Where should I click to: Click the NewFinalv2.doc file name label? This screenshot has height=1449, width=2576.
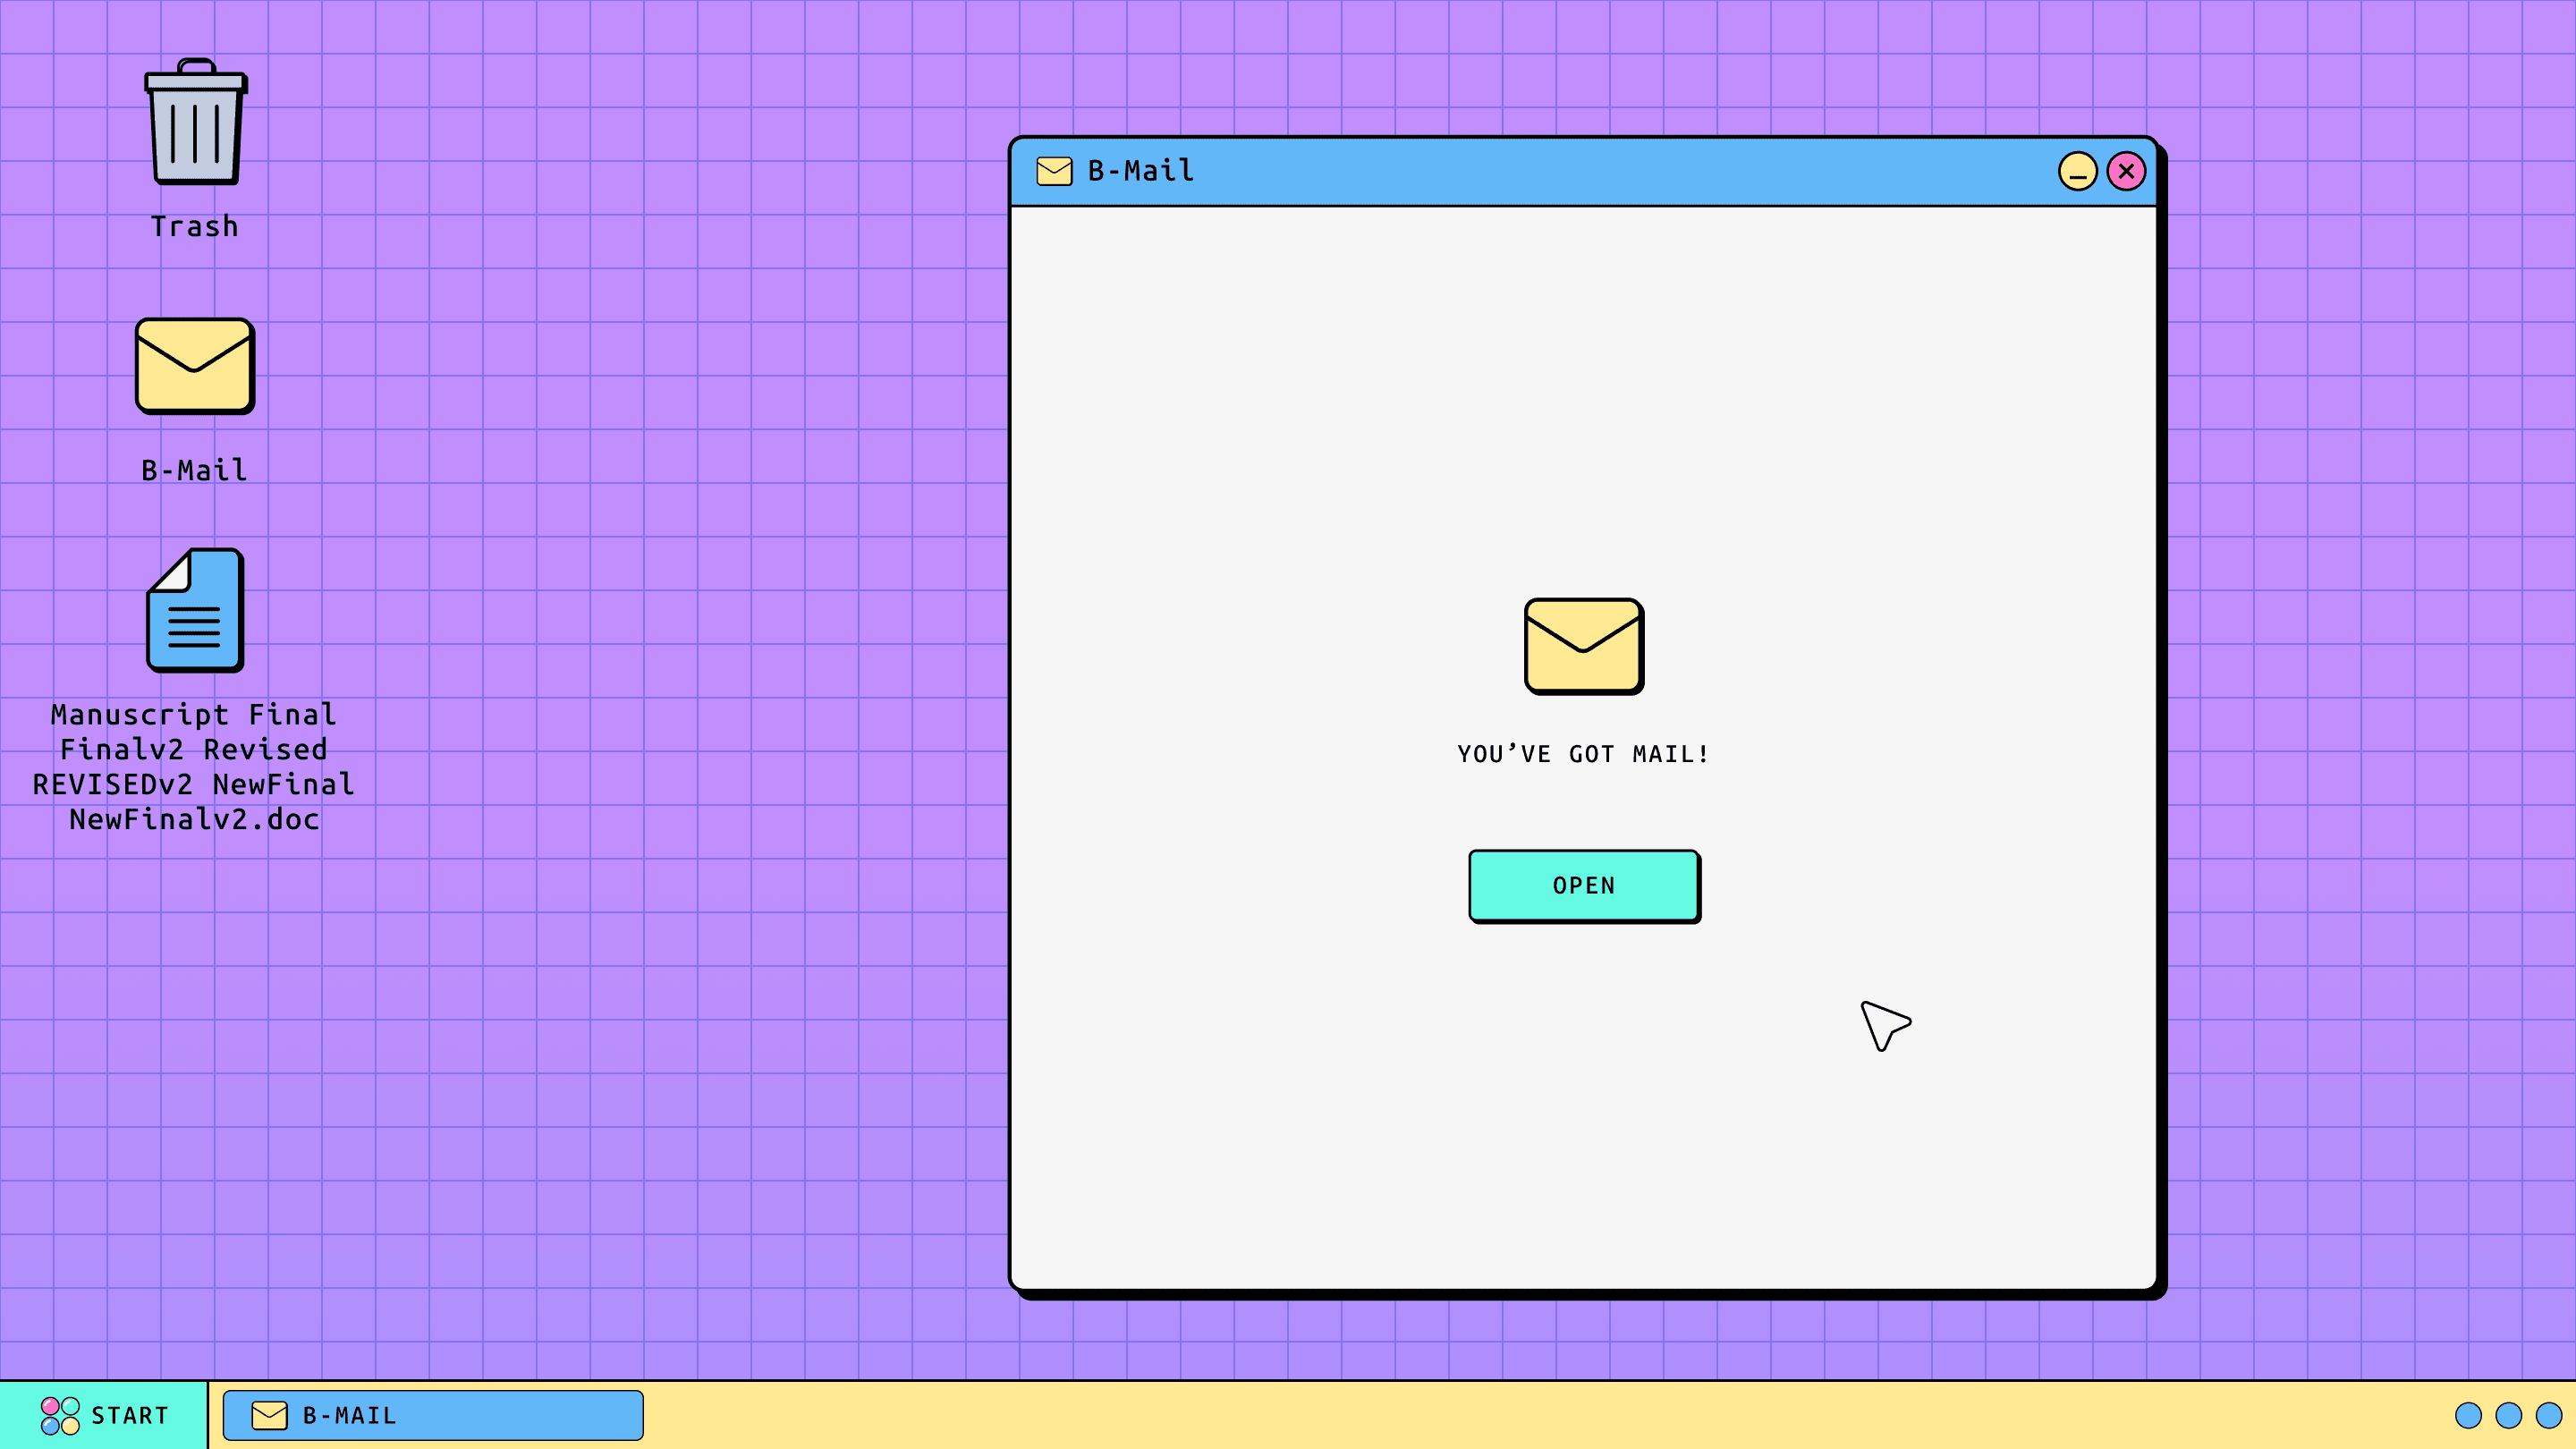(x=195, y=819)
